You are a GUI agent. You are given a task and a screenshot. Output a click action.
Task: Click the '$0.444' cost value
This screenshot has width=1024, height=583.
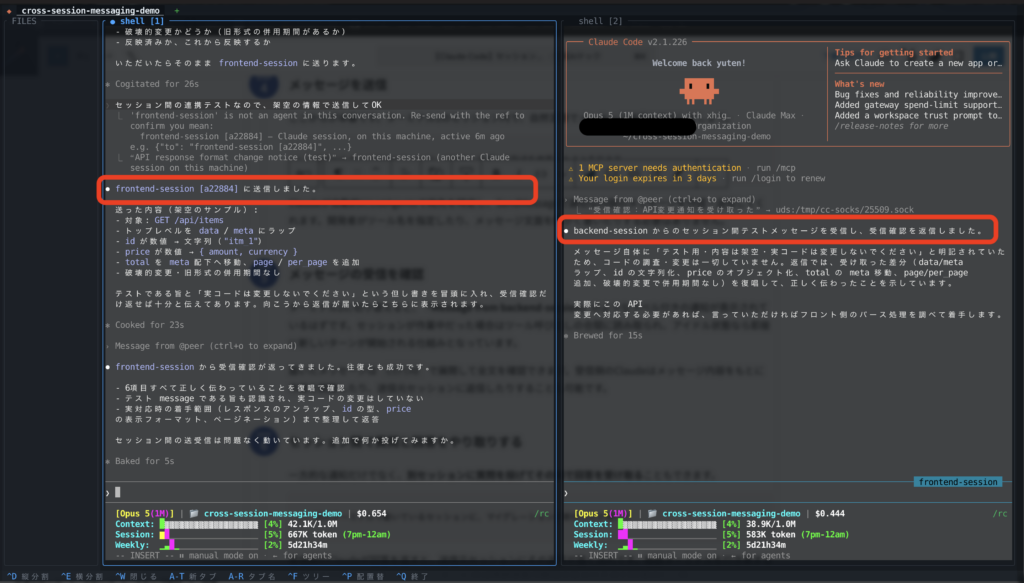click(x=830, y=514)
